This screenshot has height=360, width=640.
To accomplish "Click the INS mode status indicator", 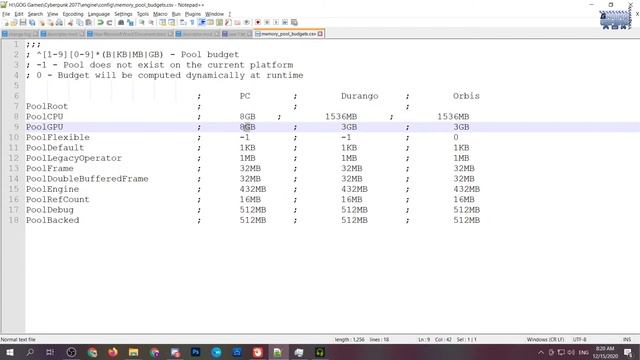I will coord(627,340).
